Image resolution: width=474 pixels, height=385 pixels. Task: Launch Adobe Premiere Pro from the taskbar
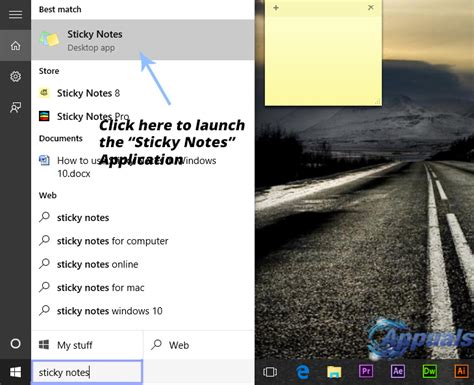click(x=366, y=371)
